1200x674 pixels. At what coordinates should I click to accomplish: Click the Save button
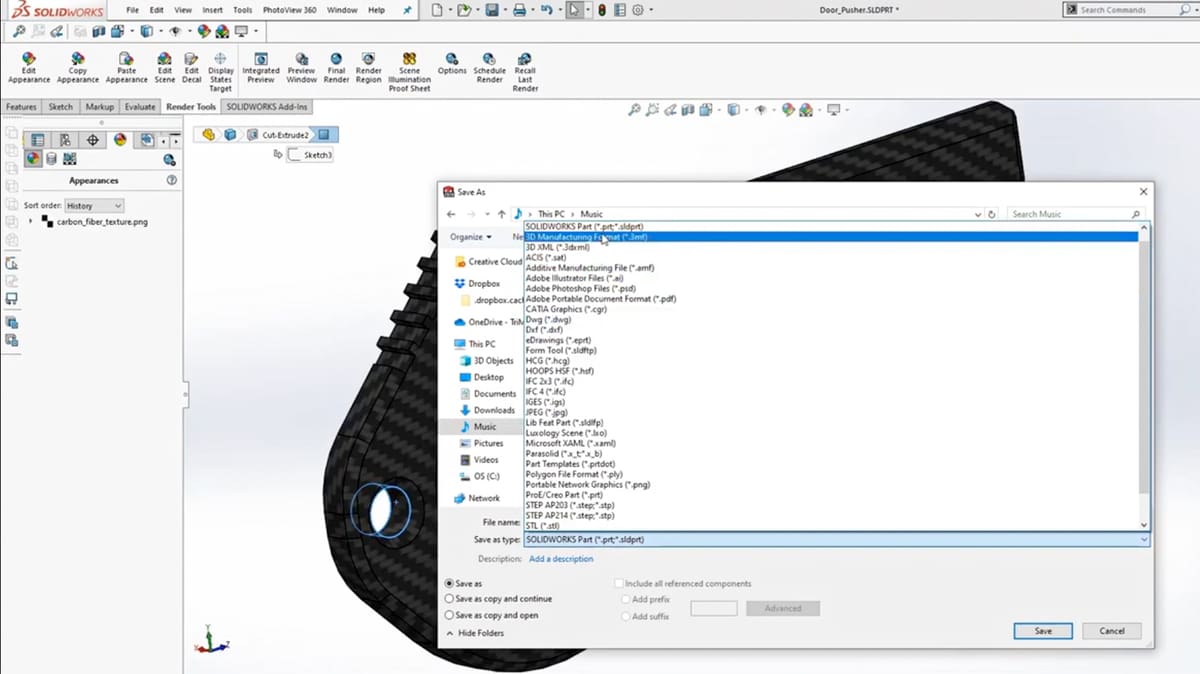click(x=1043, y=631)
